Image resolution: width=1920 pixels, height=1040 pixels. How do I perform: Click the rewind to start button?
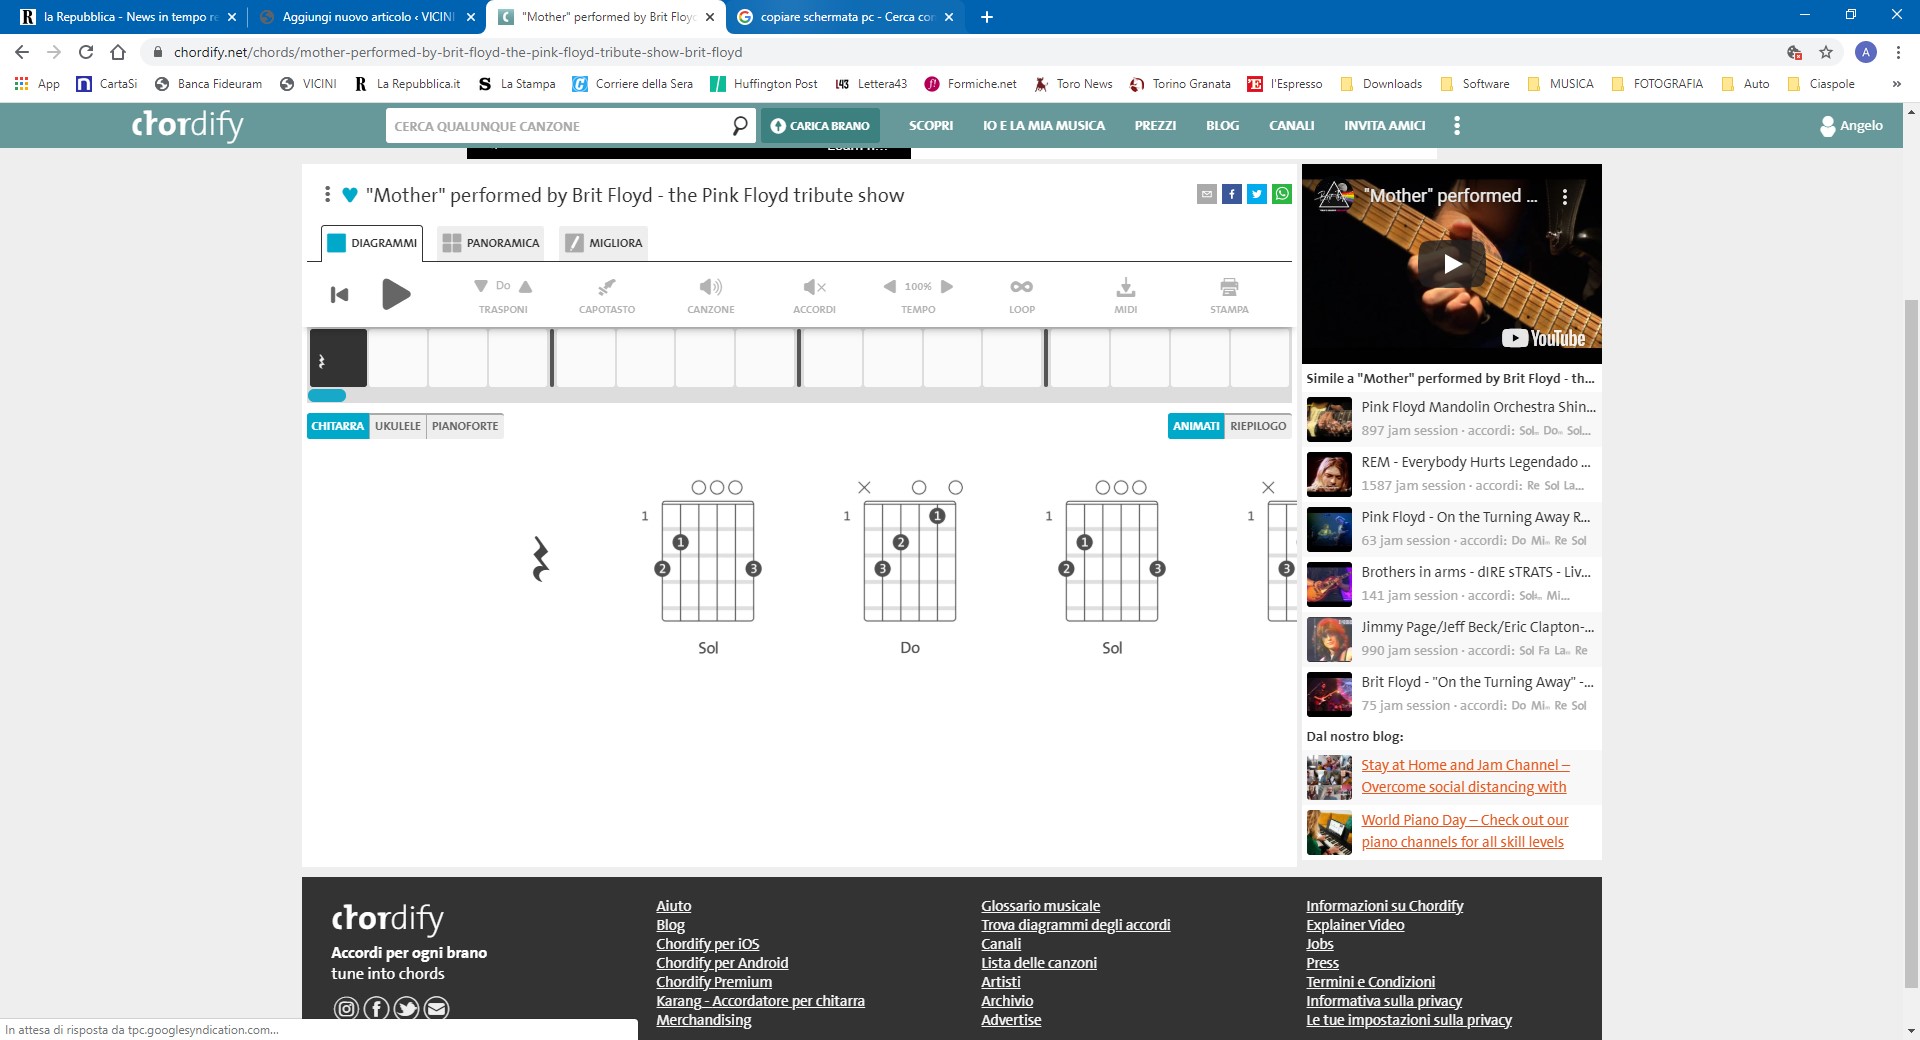(x=340, y=294)
